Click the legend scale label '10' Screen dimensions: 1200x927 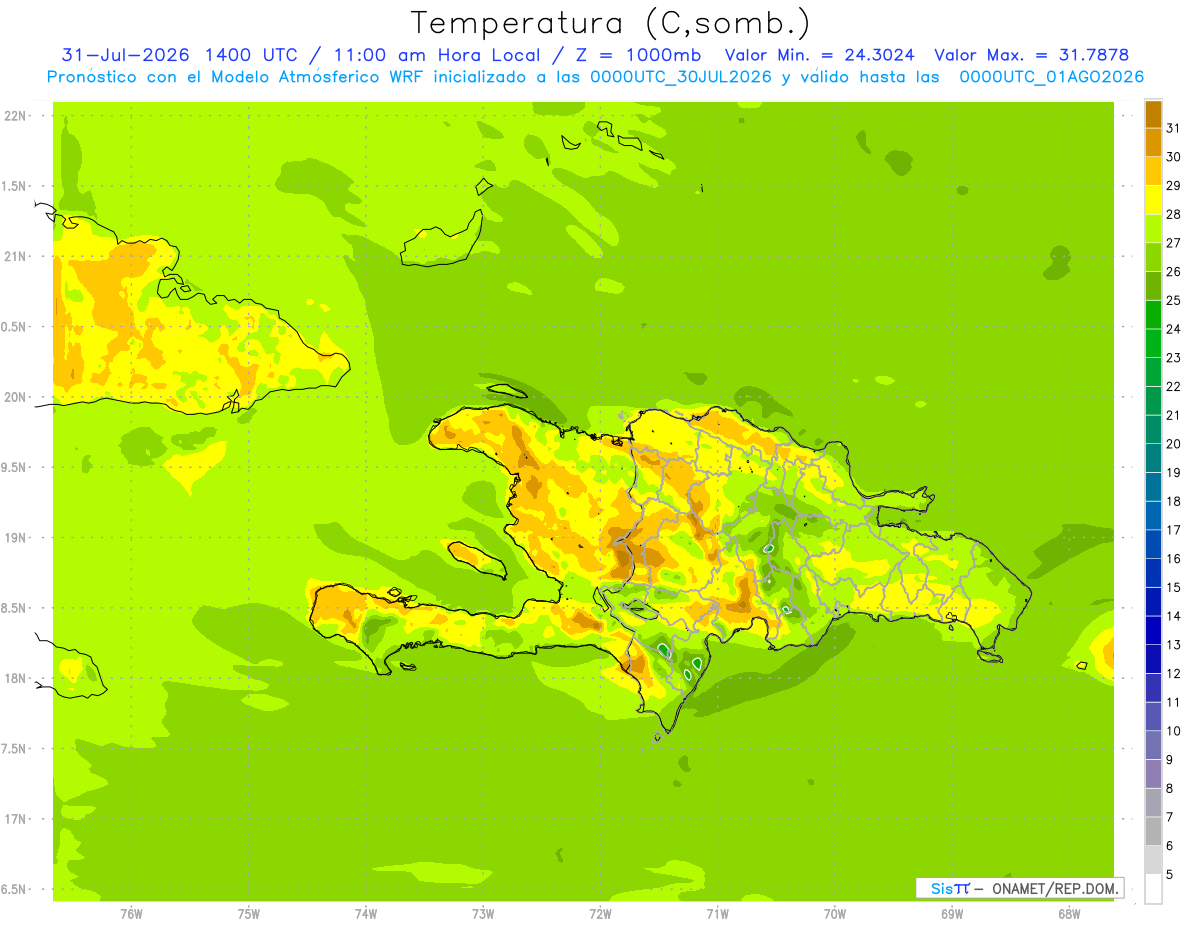[1173, 731]
